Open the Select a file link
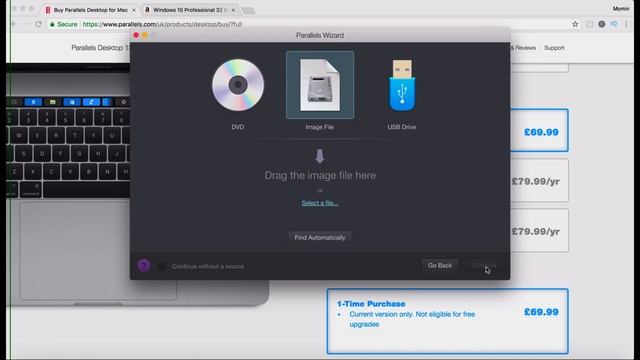This screenshot has width=640, height=360. coord(320,203)
